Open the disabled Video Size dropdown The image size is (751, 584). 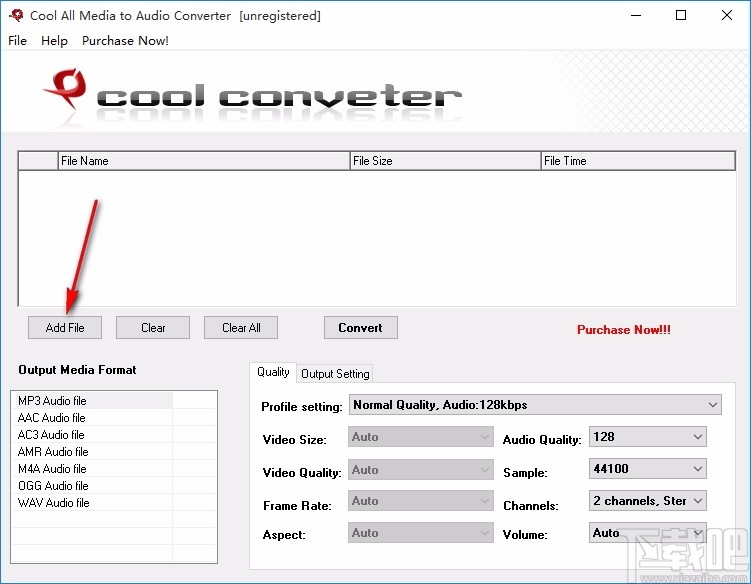421,437
